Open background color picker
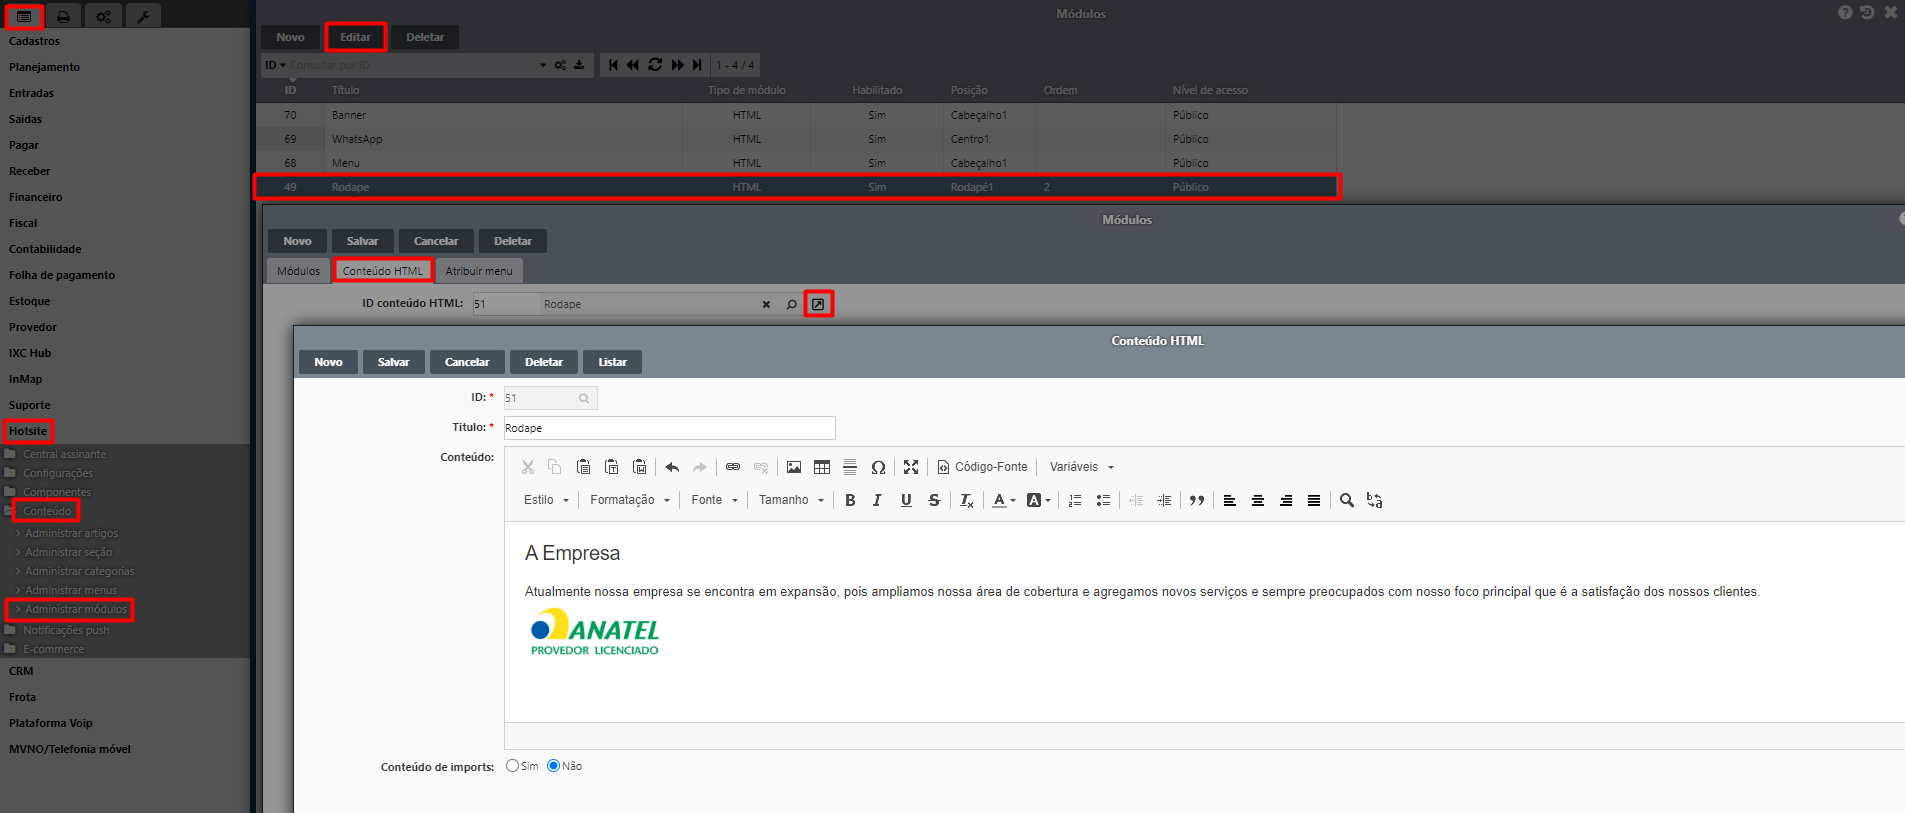This screenshot has width=1905, height=813. (1039, 500)
